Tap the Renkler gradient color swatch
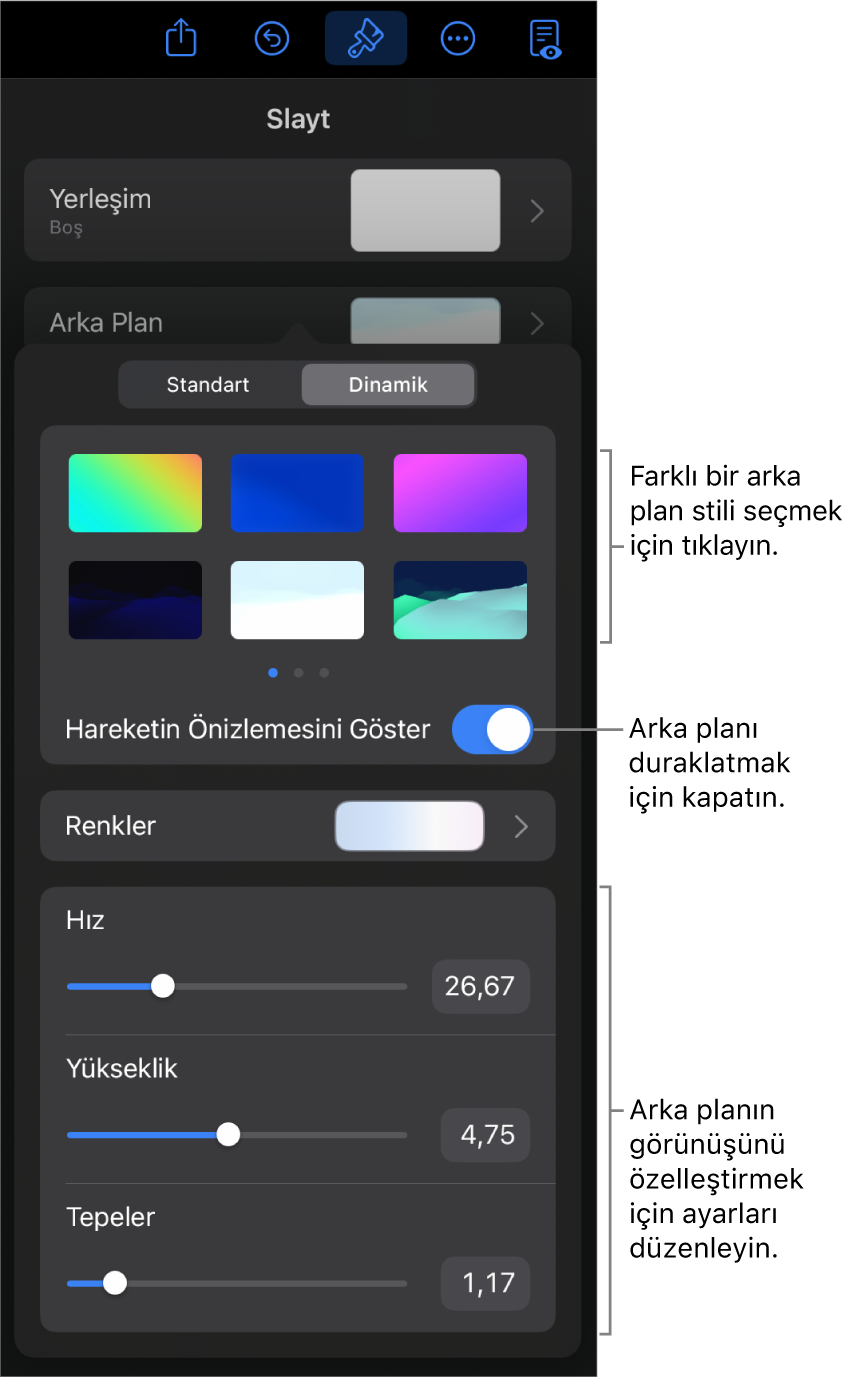Viewport: 857px width, 1378px height. [x=410, y=826]
